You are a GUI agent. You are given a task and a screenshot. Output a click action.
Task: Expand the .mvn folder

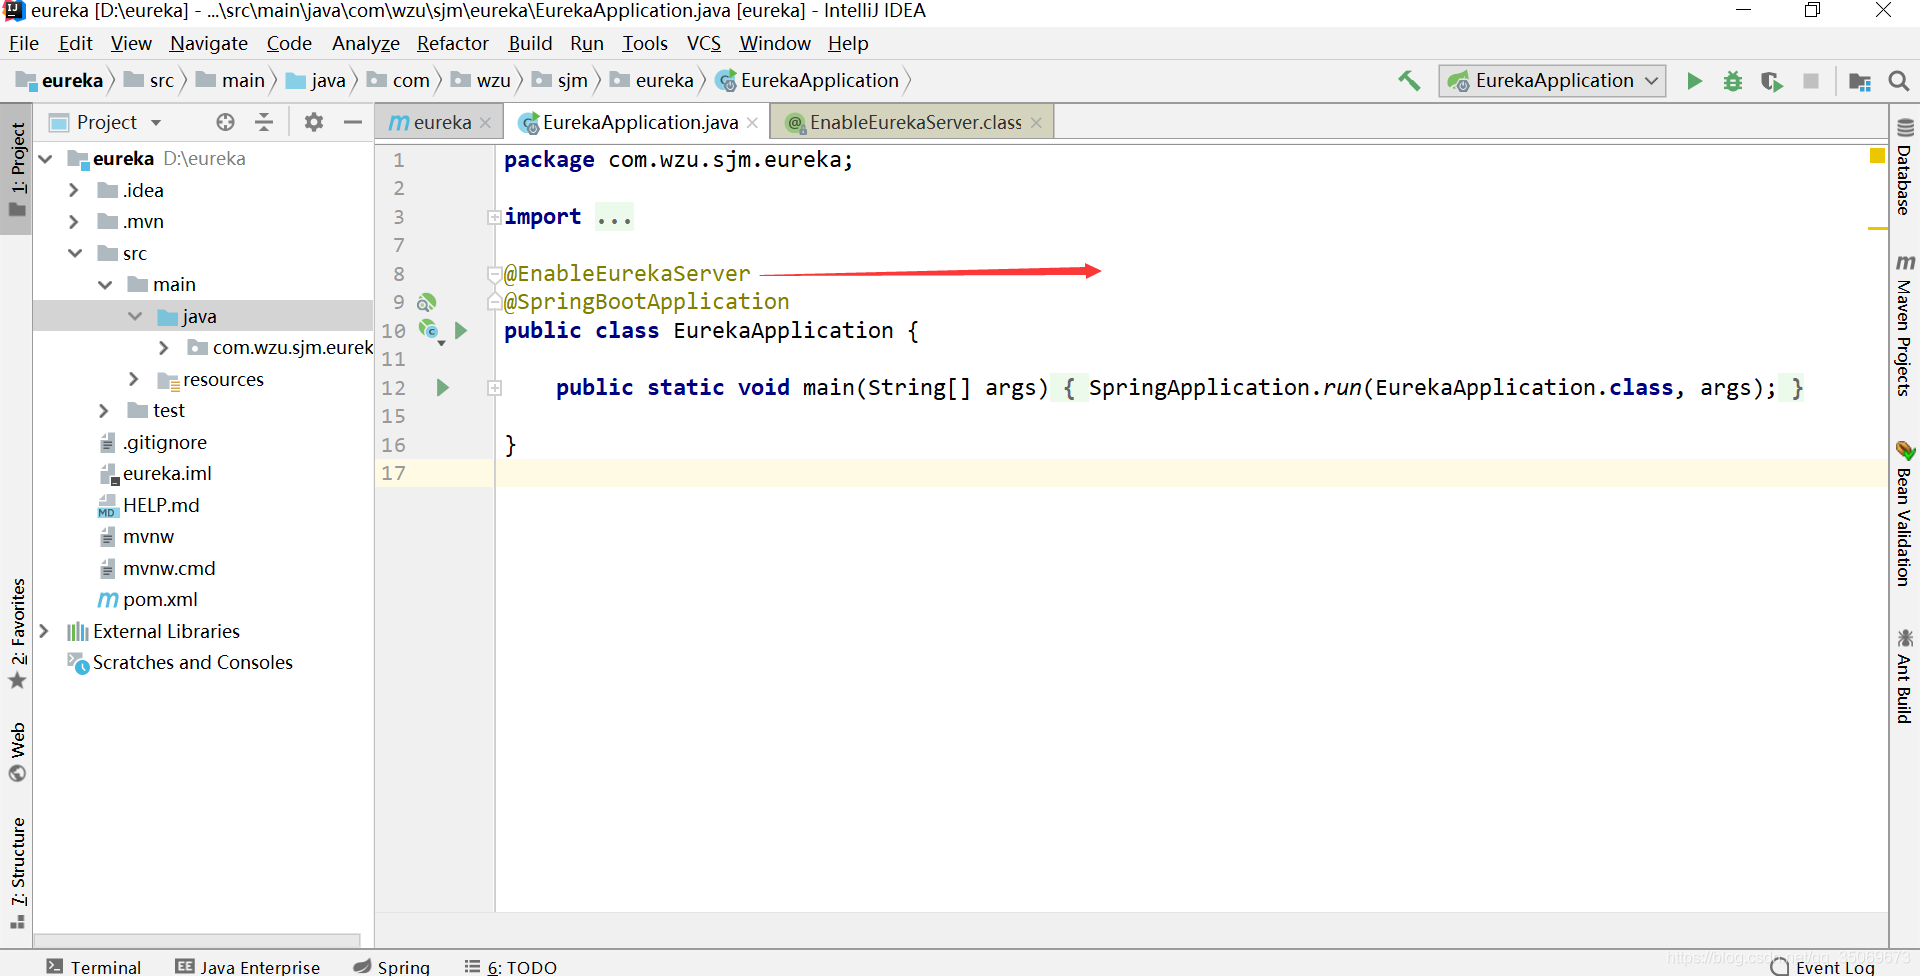tap(74, 221)
